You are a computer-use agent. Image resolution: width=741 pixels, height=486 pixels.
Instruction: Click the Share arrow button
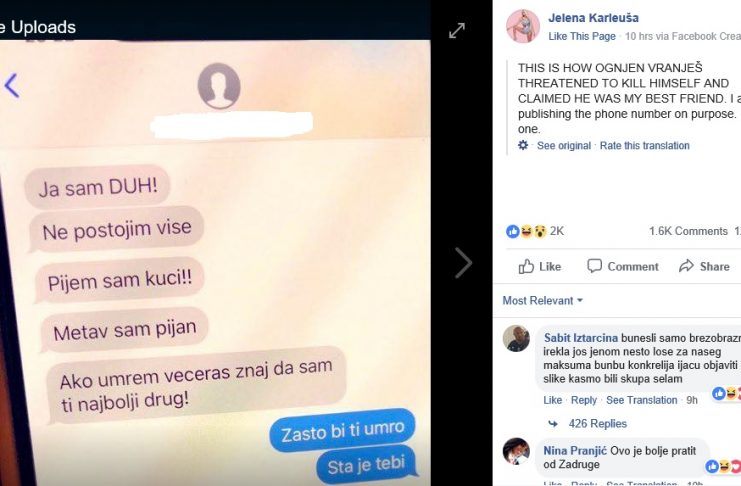point(704,266)
